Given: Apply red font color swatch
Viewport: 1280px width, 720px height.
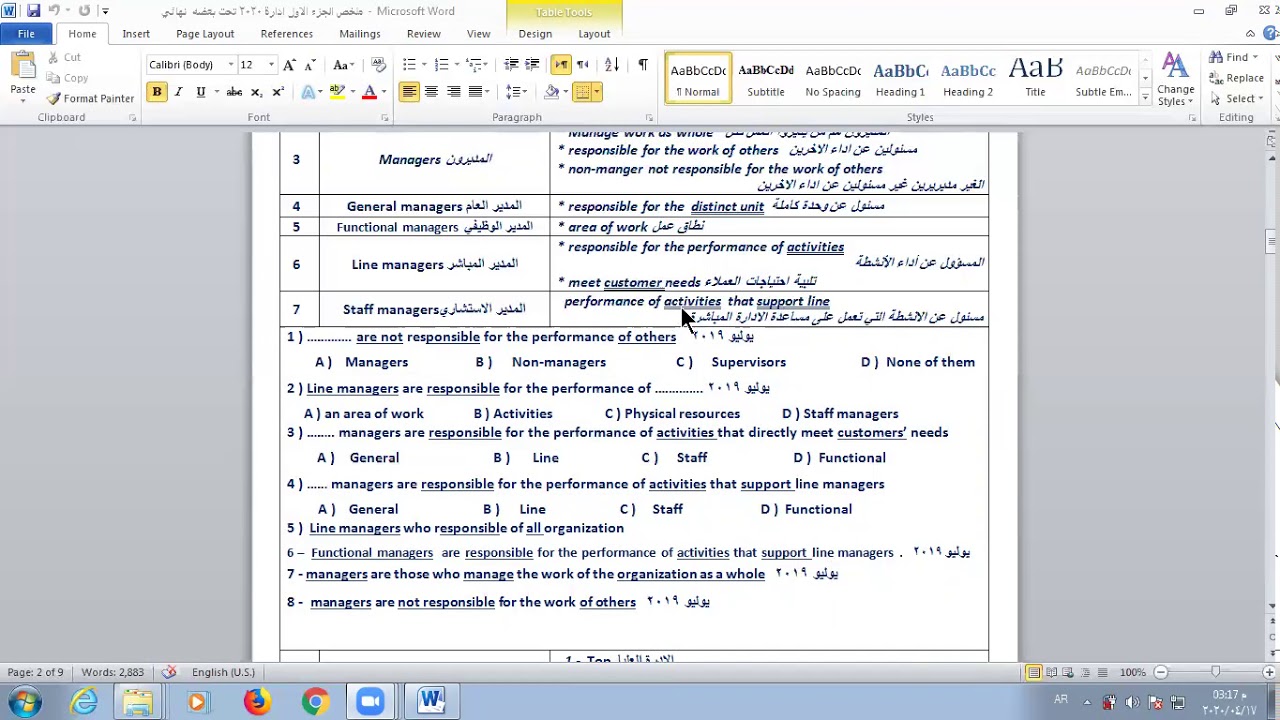Looking at the screenshot, I should point(369,92).
